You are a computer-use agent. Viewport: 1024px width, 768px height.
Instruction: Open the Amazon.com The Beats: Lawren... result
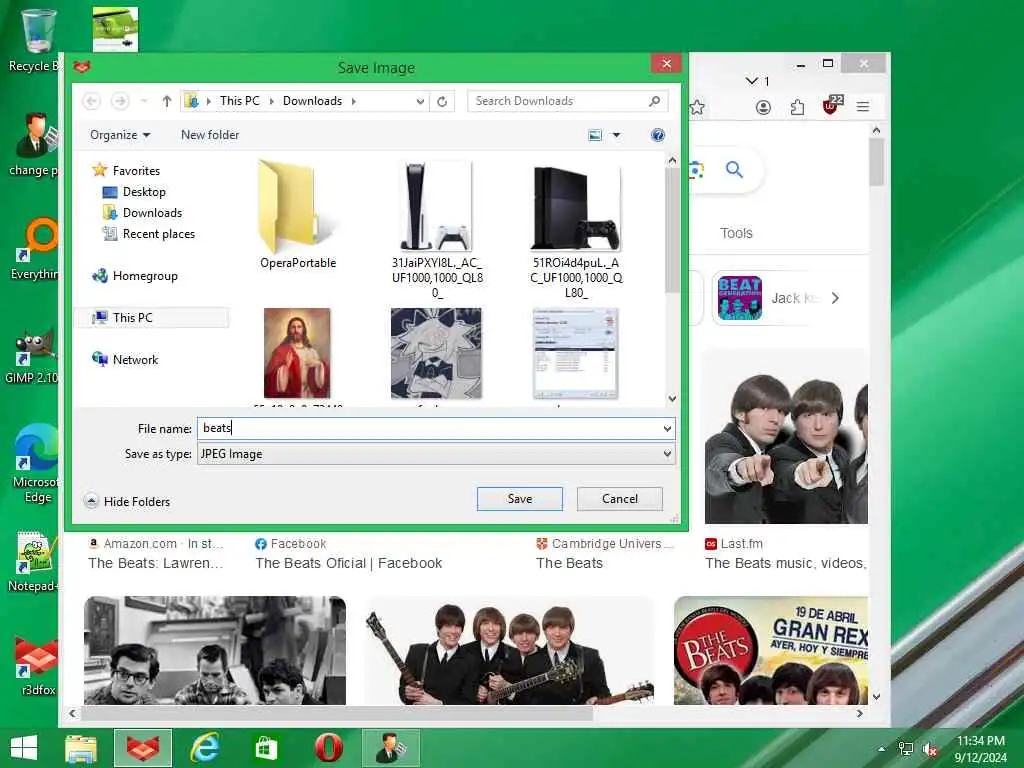click(155, 563)
